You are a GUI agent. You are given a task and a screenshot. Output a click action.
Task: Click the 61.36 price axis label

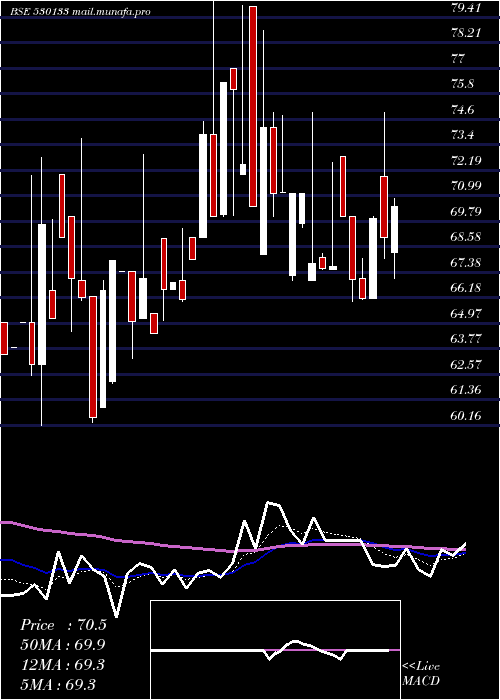click(x=466, y=390)
